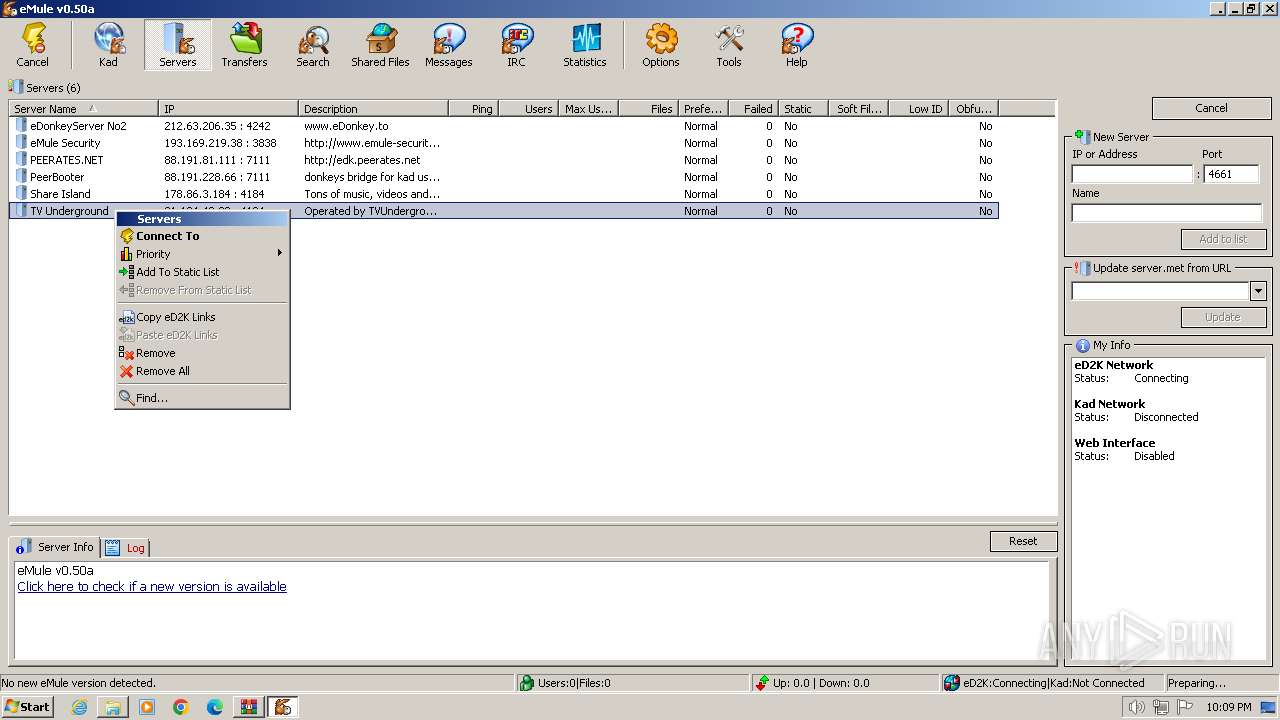Open the Tools toolbar icon
Image resolution: width=1280 pixels, height=720 pixels.
[729, 45]
